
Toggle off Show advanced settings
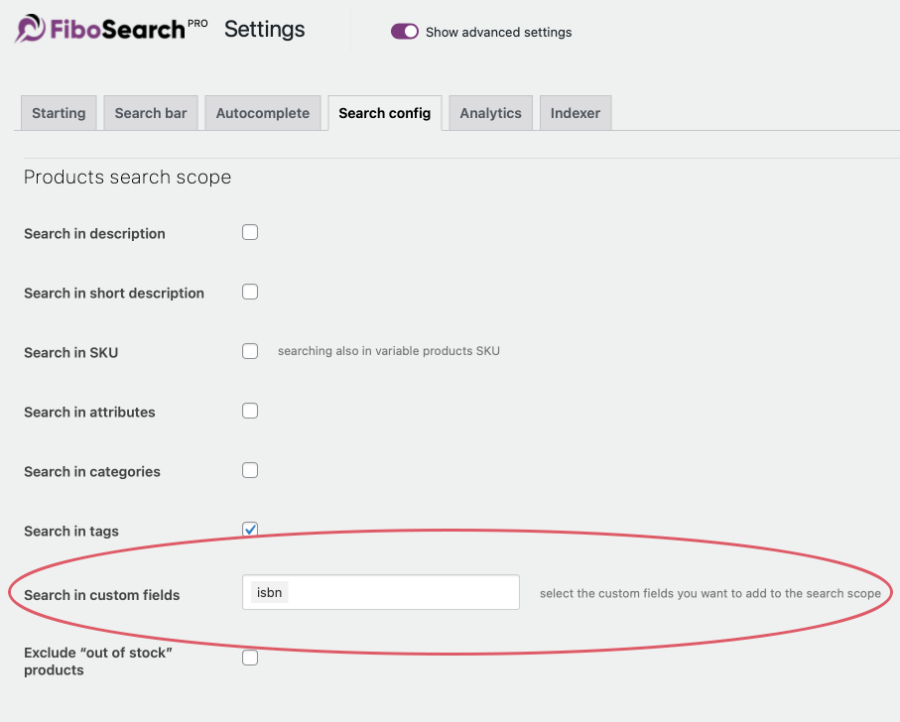pyautogui.click(x=404, y=31)
